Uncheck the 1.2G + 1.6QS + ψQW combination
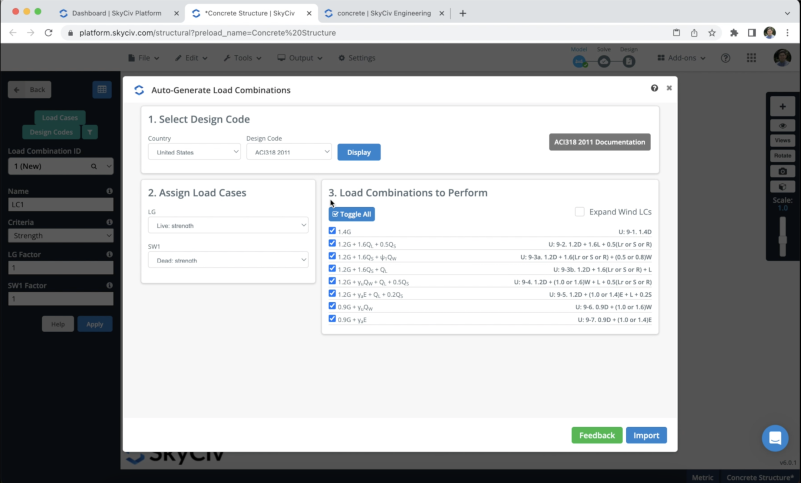This screenshot has width=801, height=483. 332,256
